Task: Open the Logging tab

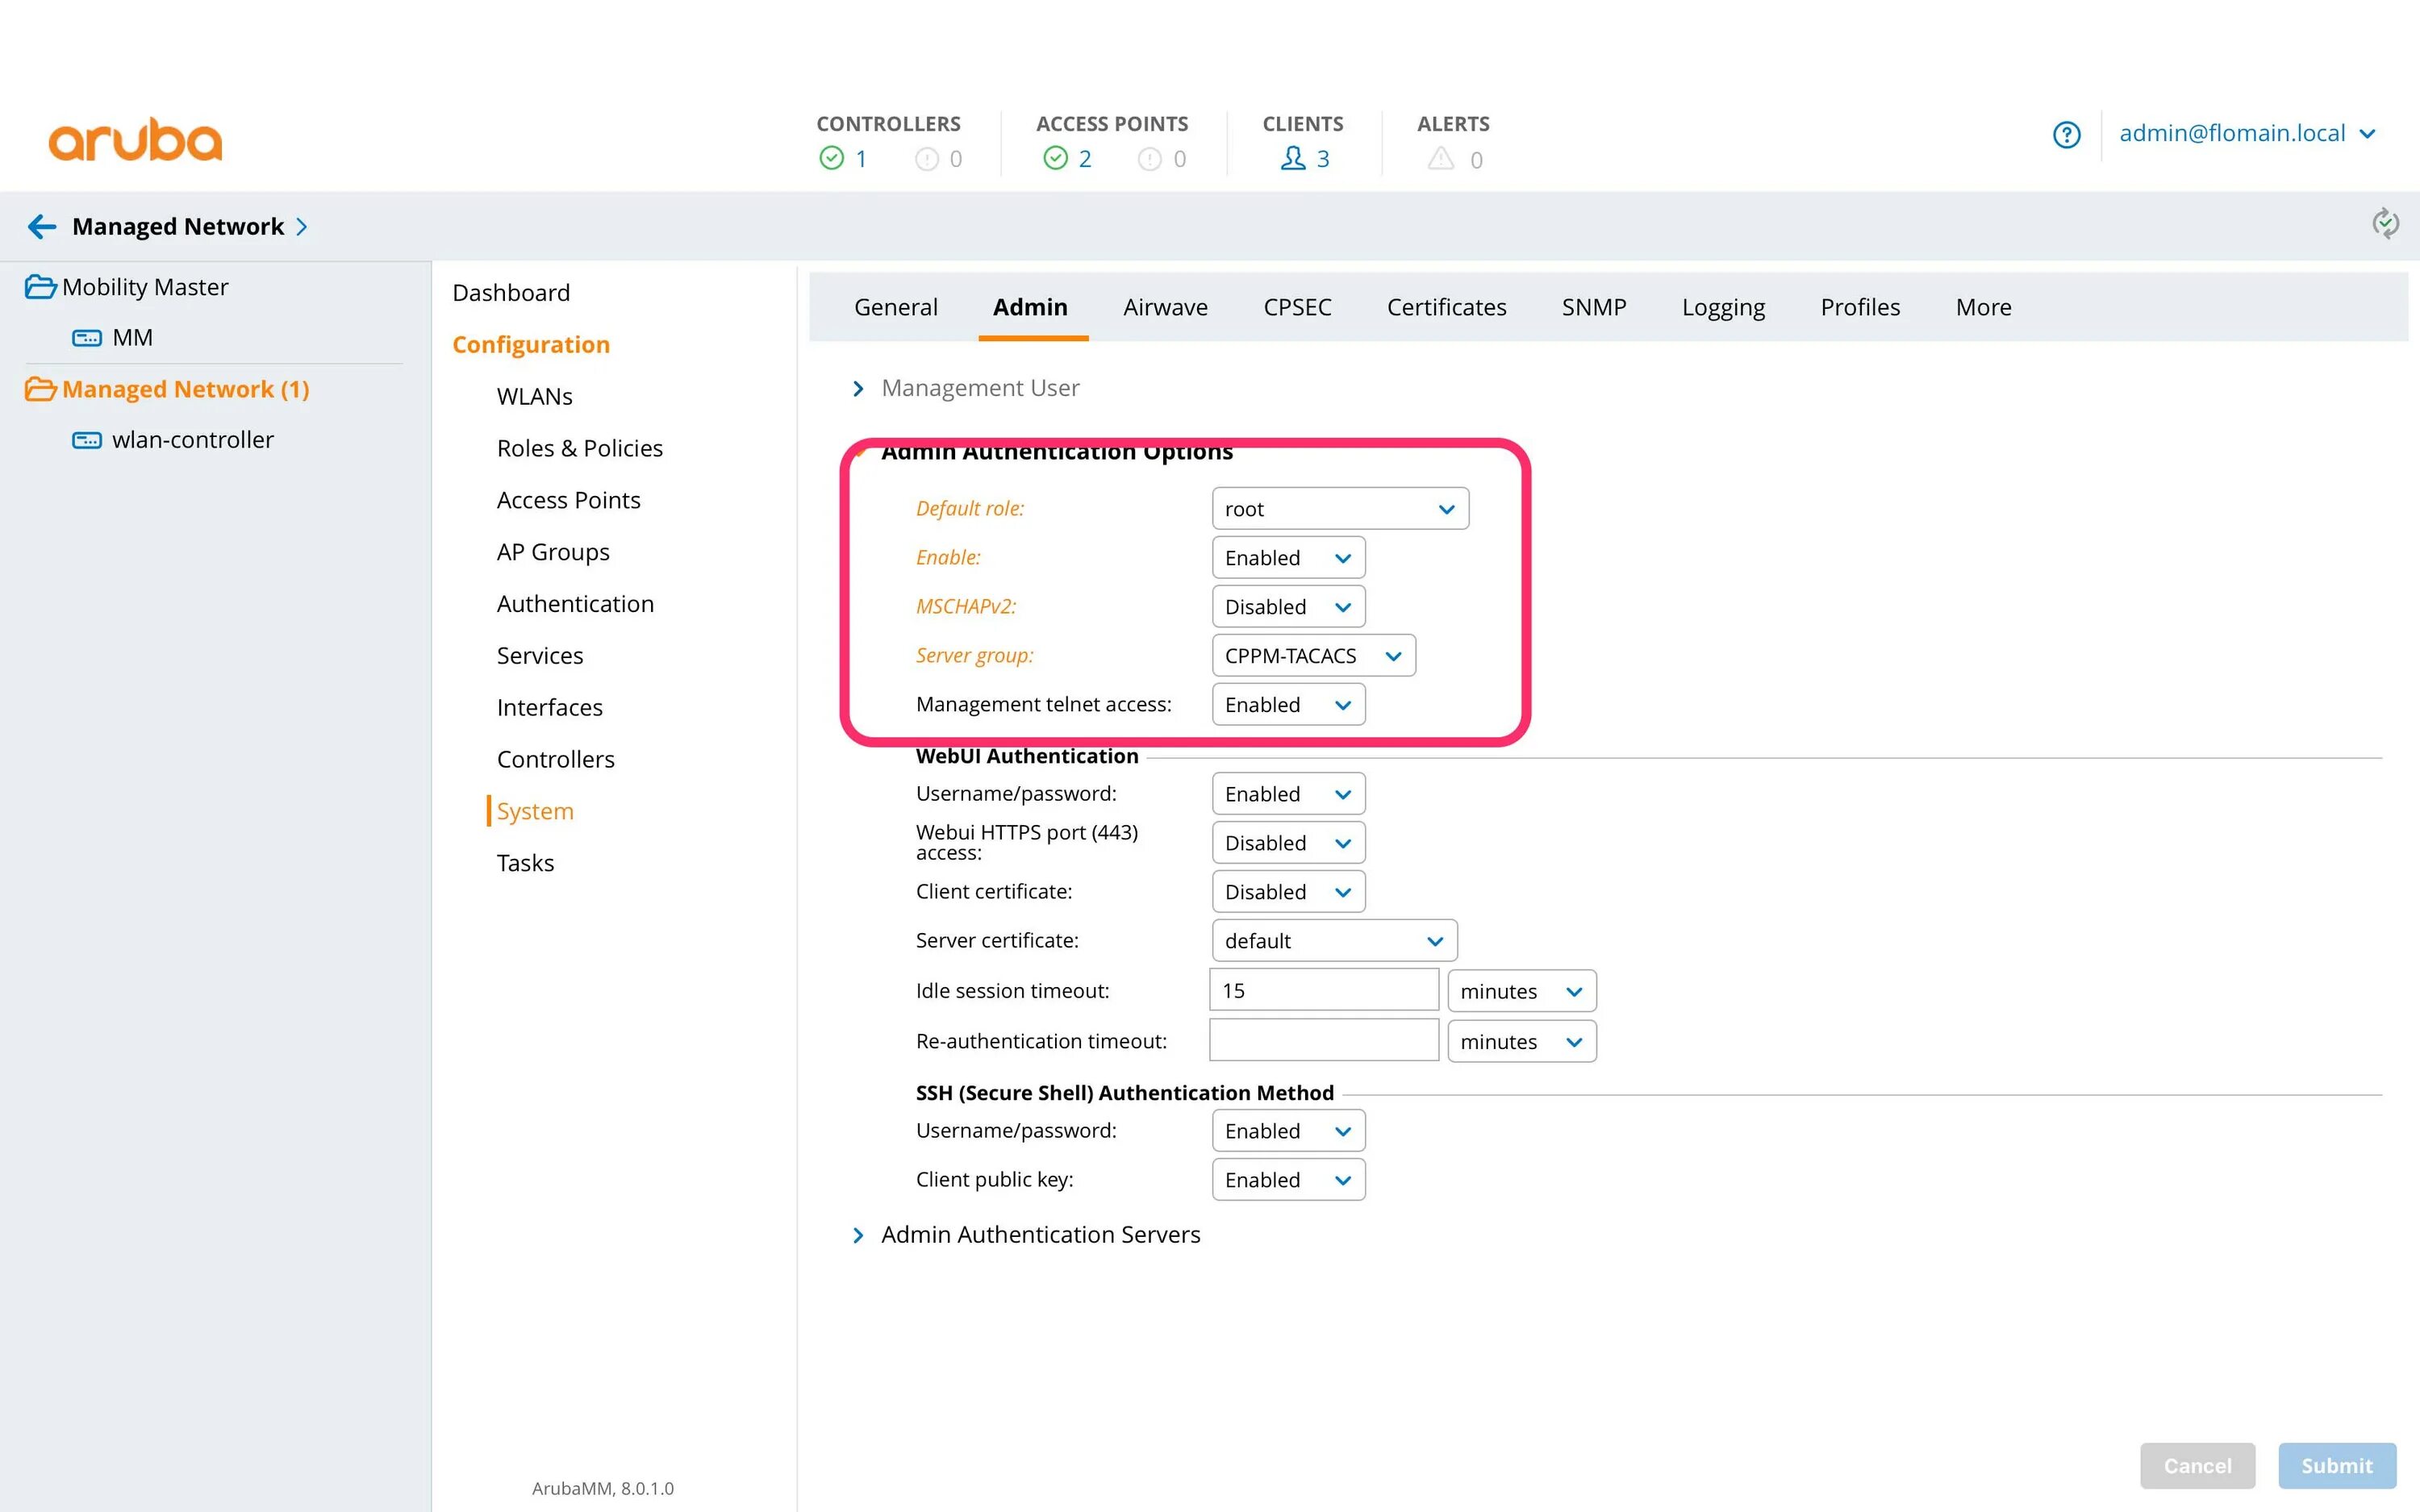Action: click(x=1723, y=307)
